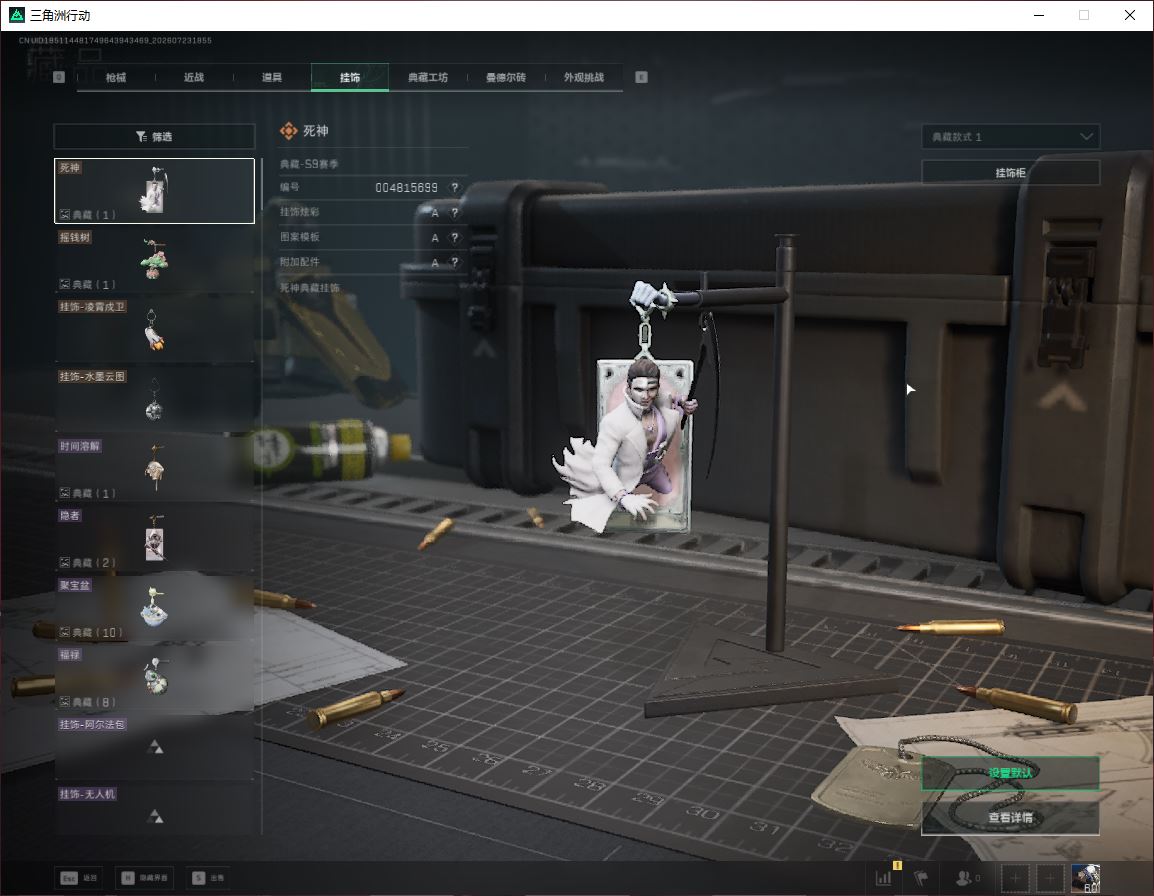Click the 查看详情 button
This screenshot has height=896, width=1154.
1010,818
